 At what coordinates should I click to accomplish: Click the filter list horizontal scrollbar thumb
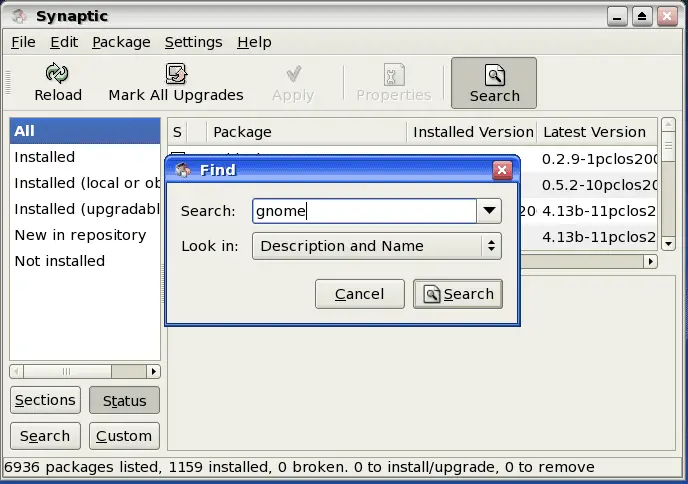click(67, 372)
